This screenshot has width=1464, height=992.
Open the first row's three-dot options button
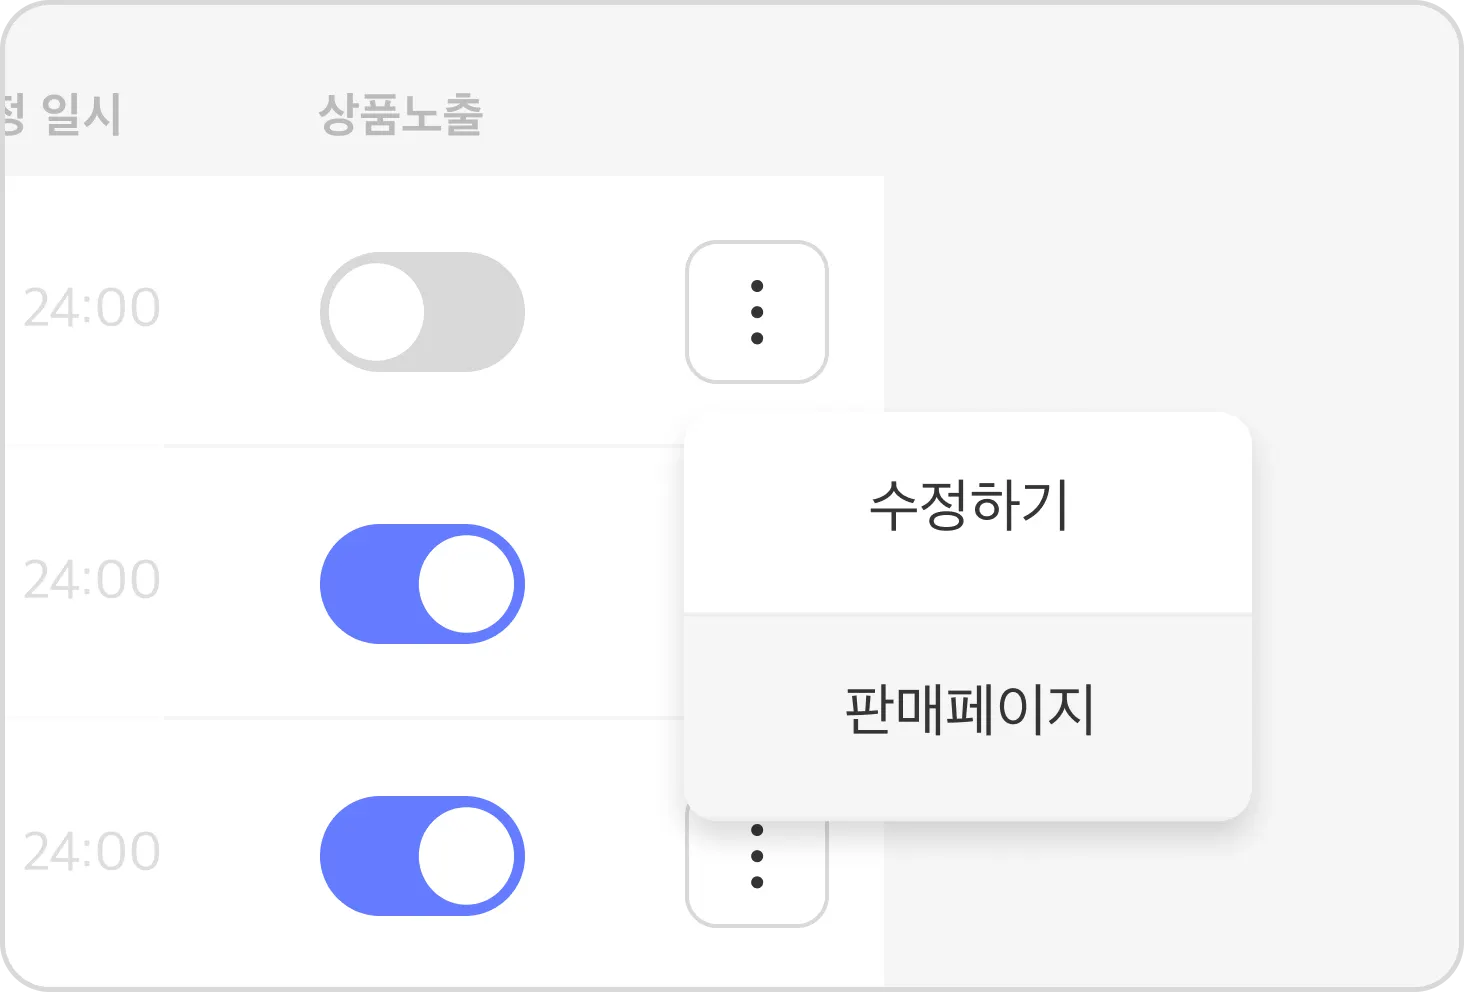pyautogui.click(x=756, y=311)
